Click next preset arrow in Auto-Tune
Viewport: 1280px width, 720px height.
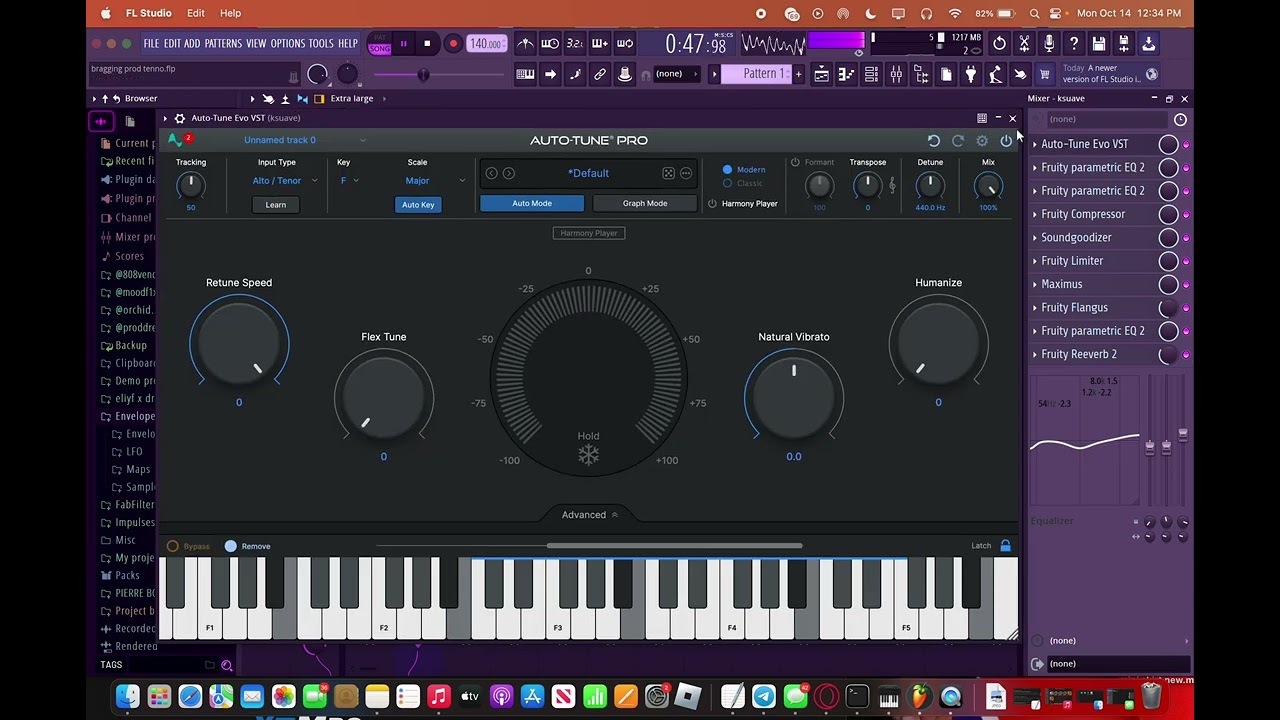[x=509, y=173]
